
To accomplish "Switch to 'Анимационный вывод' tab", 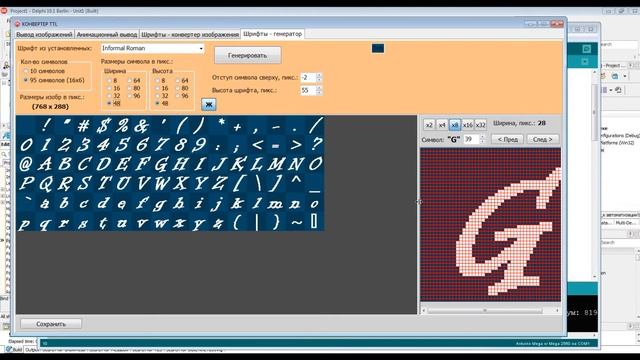I will pyautogui.click(x=107, y=35).
